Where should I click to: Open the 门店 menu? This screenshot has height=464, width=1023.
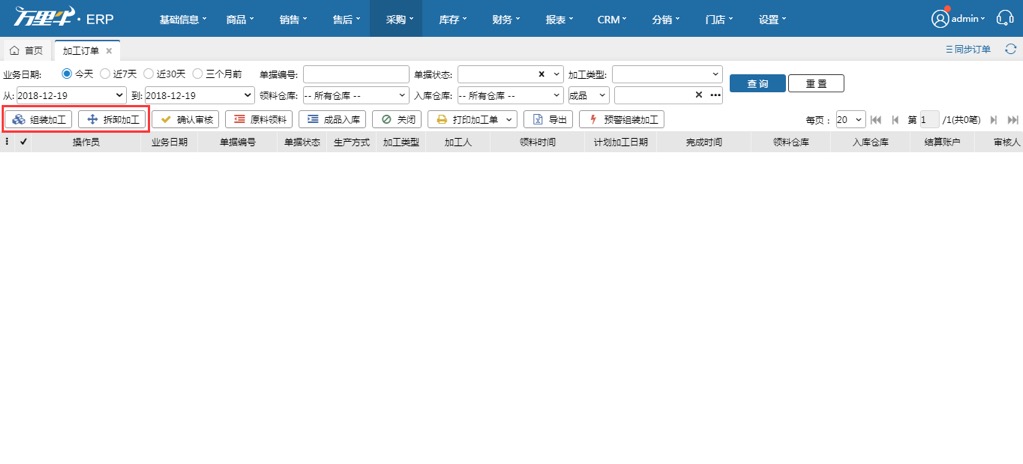click(x=719, y=19)
